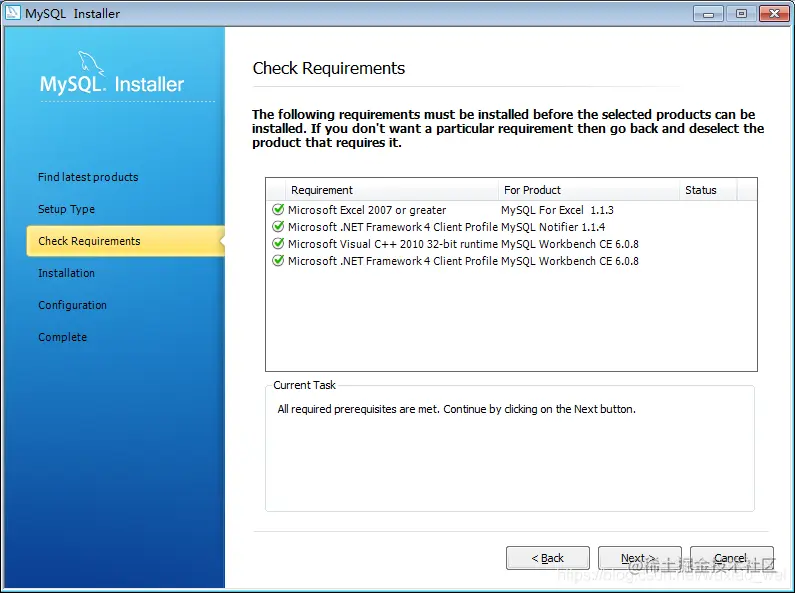
Task: Click .NET Framework 4 Client Profile for Workbench
Action: pos(393,261)
